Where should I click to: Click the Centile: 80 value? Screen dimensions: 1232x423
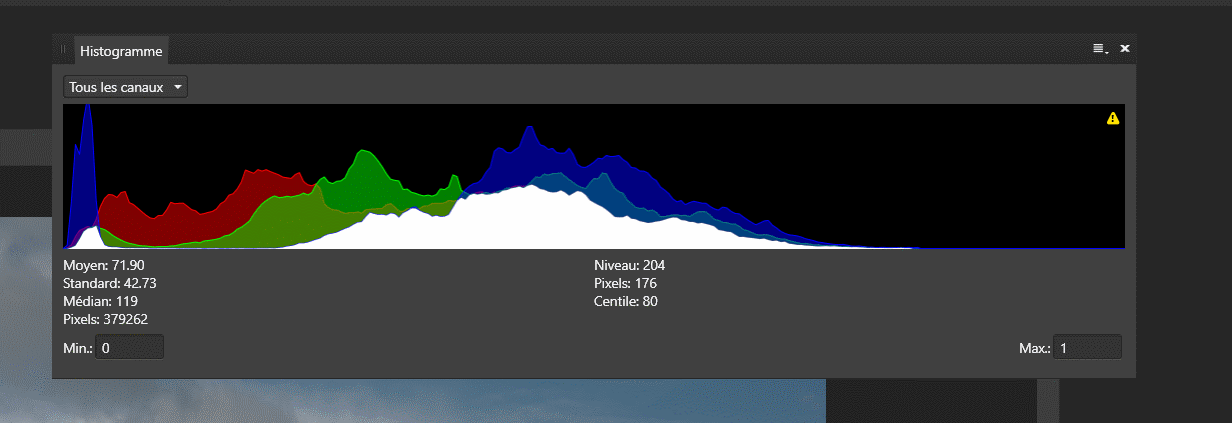point(626,301)
